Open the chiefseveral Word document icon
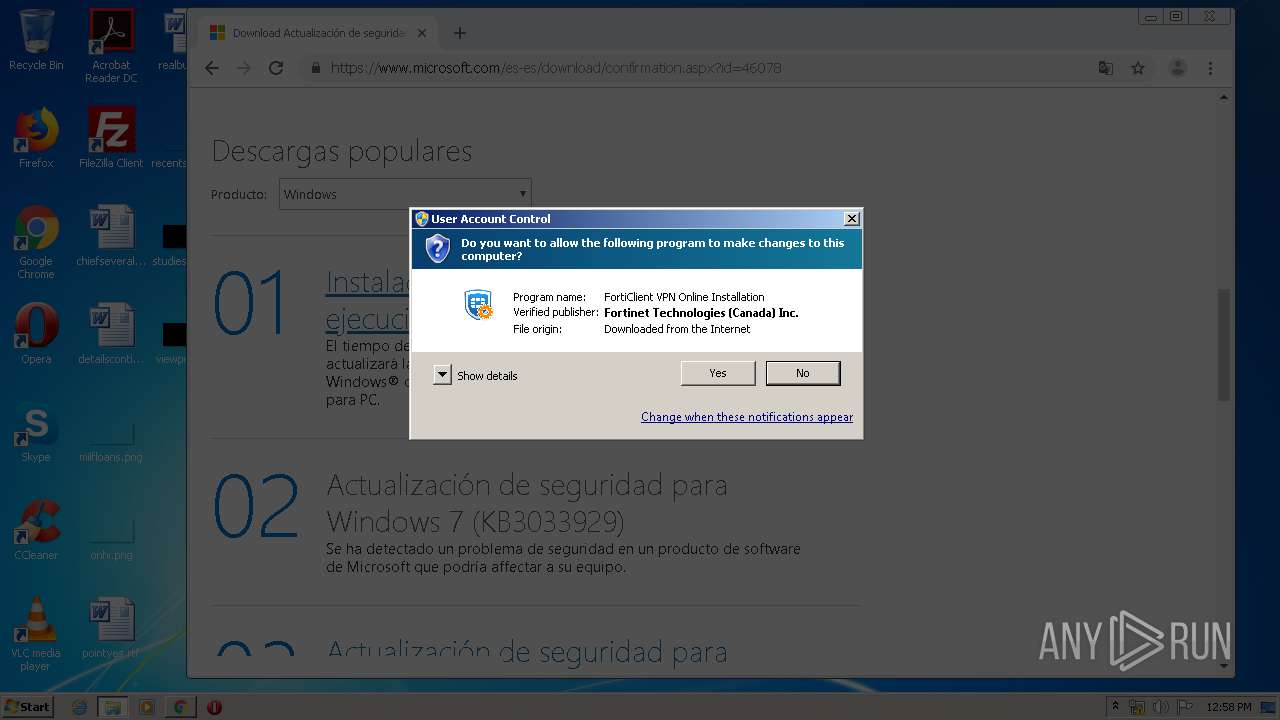 coord(111,236)
